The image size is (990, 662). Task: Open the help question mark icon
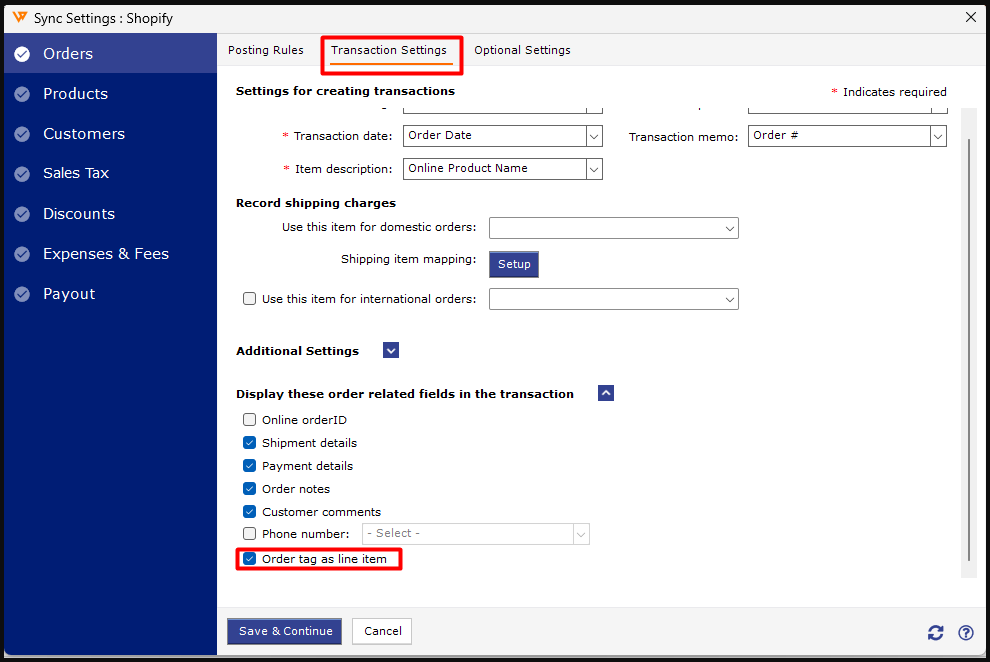(965, 632)
